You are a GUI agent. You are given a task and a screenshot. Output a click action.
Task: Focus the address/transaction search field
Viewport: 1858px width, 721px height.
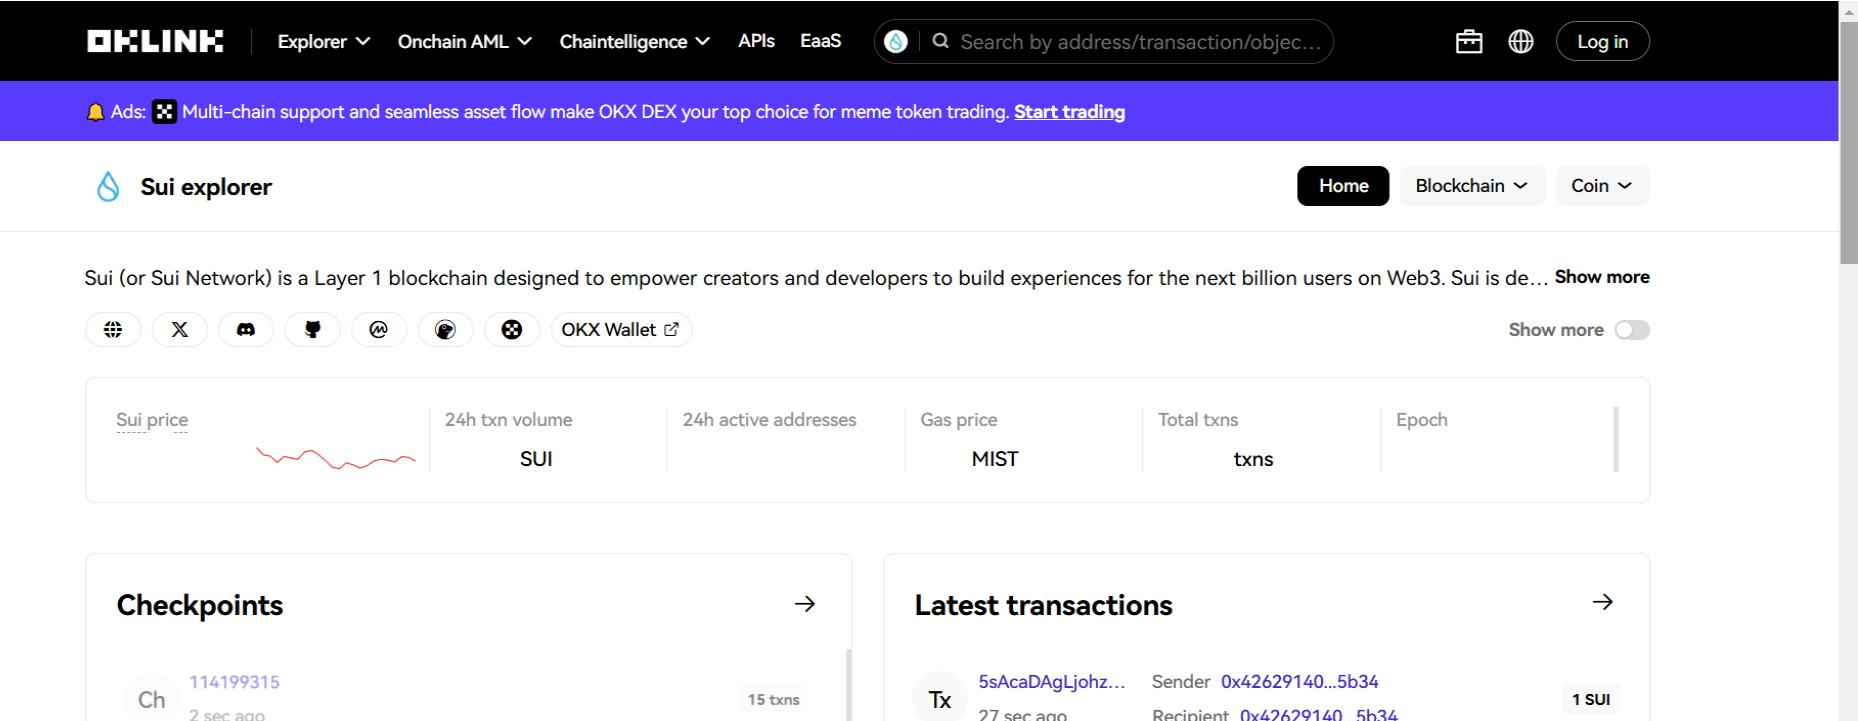[x=1140, y=42]
